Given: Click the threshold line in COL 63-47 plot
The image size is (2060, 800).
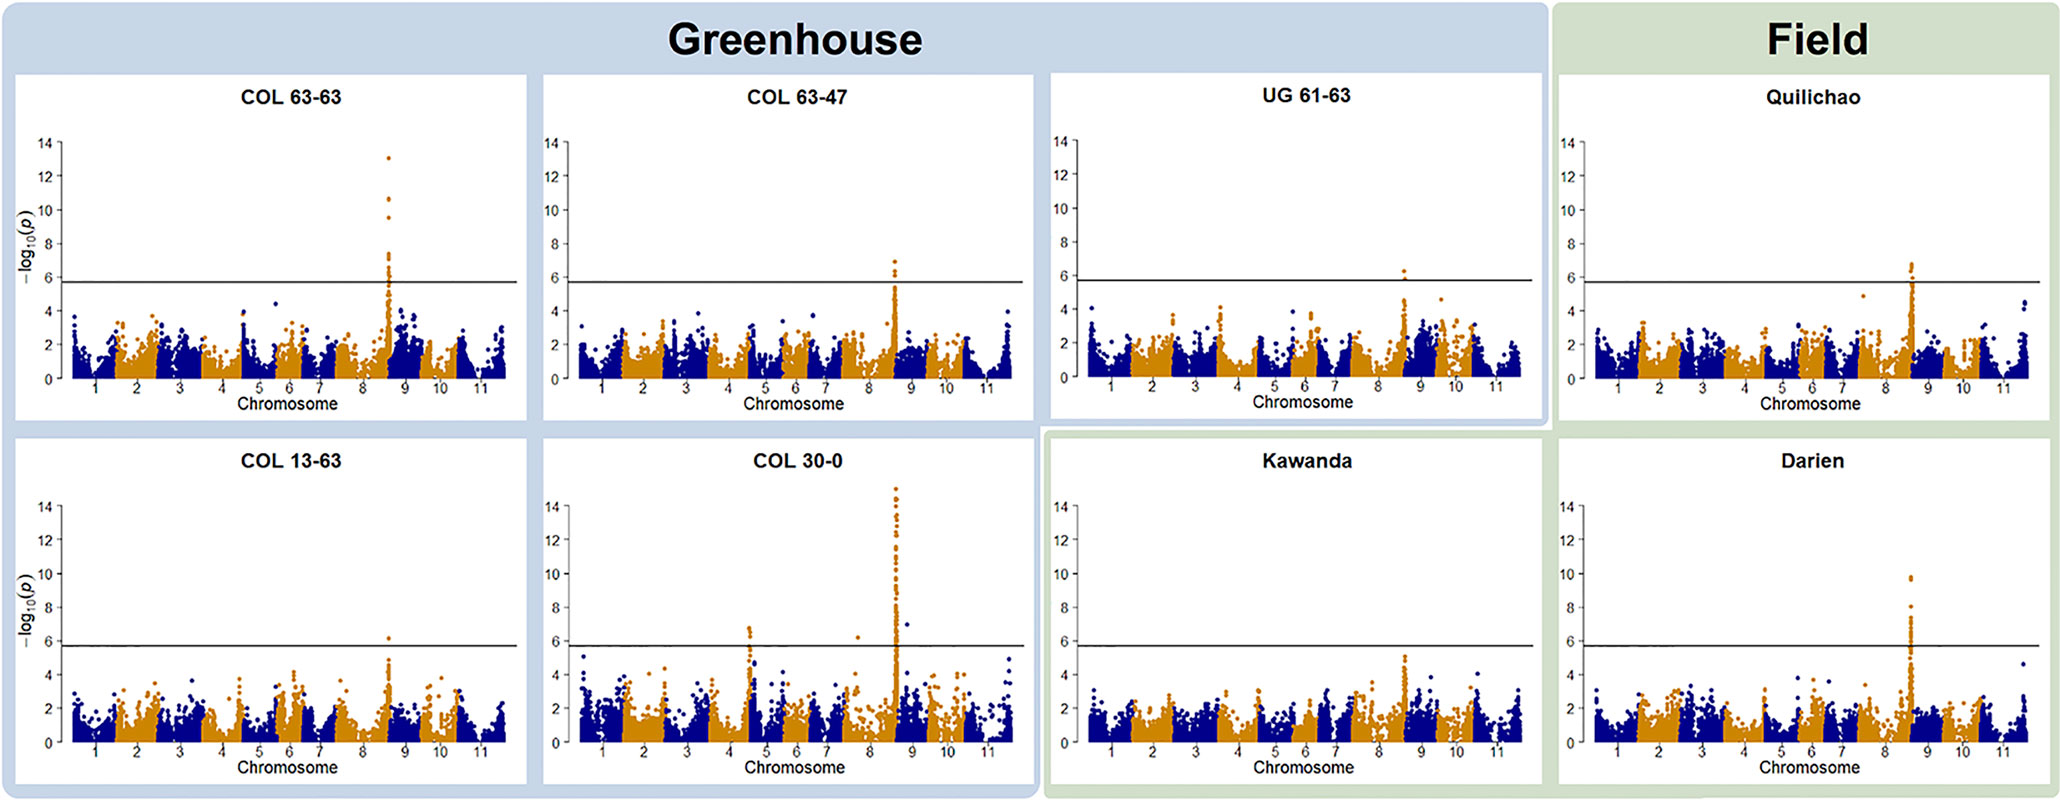Looking at the screenshot, I should [795, 282].
